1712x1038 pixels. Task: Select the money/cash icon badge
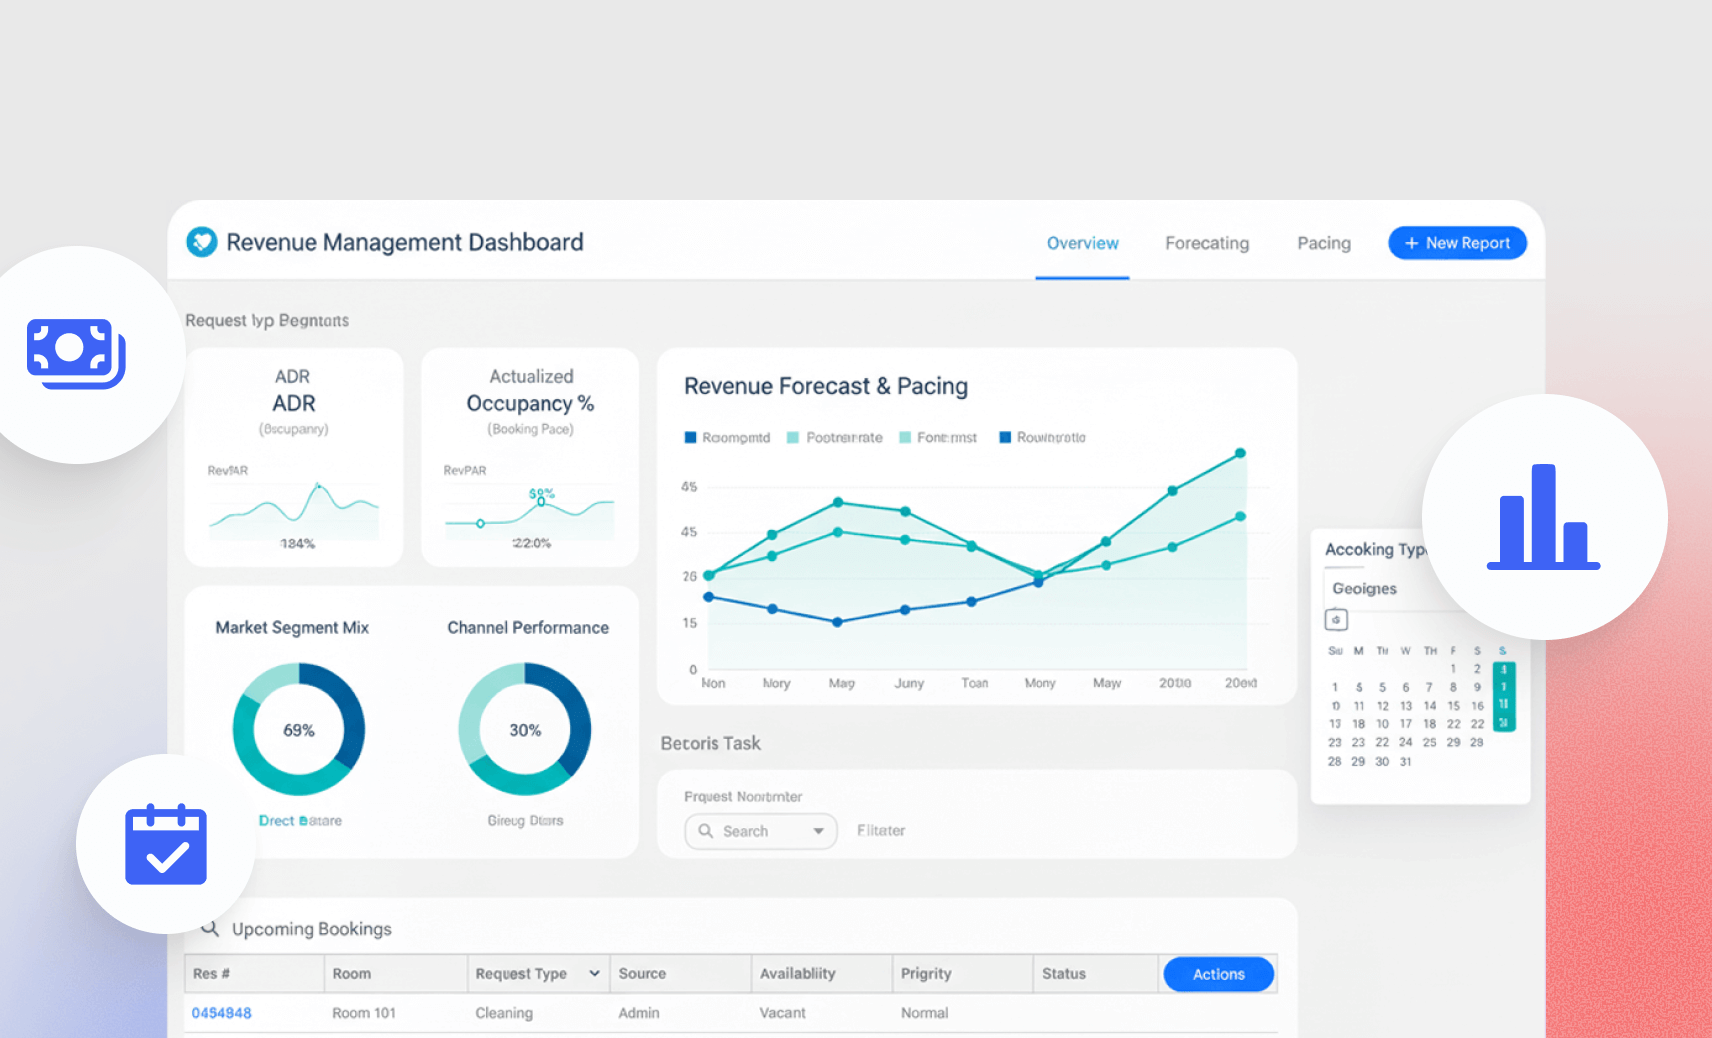coord(75,352)
